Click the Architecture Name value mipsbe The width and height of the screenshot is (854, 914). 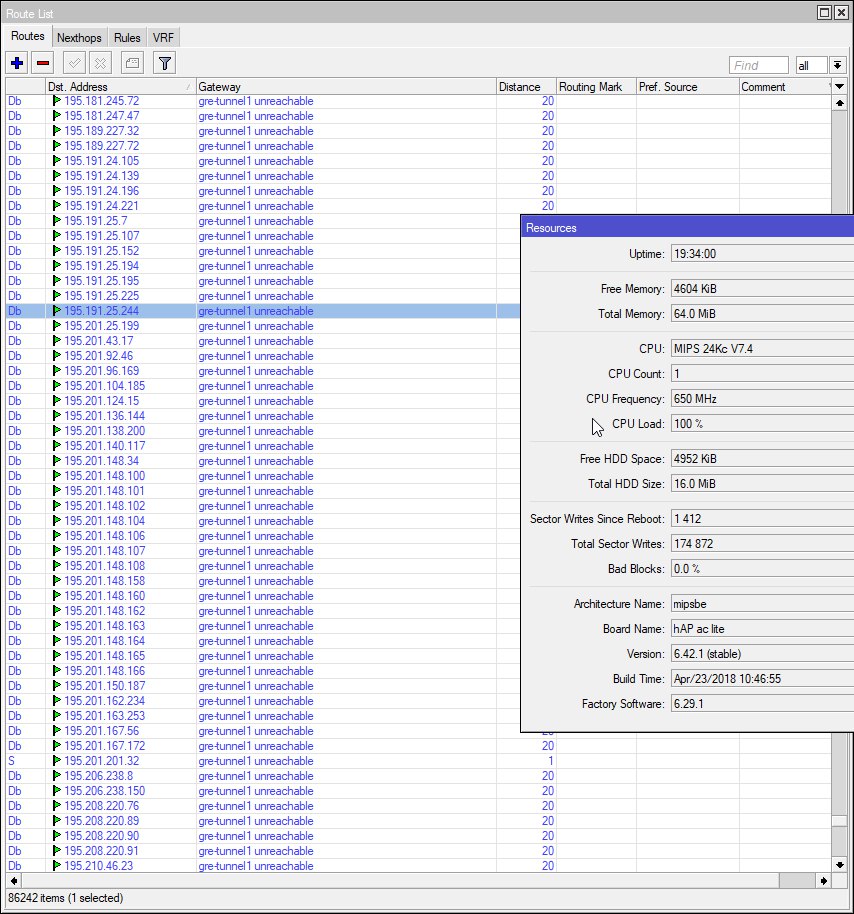pyautogui.click(x=762, y=604)
